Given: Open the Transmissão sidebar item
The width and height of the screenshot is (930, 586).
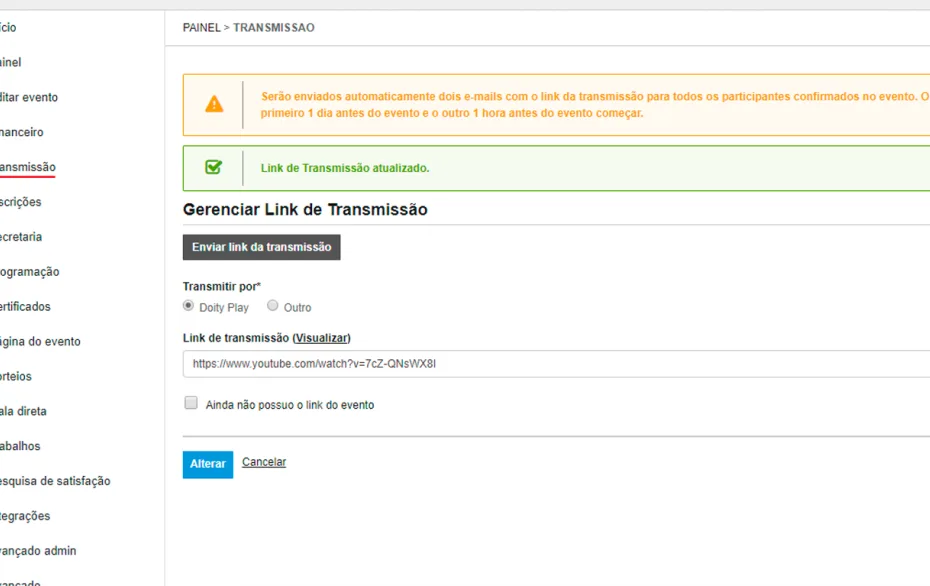Looking at the screenshot, I should tap(27, 167).
